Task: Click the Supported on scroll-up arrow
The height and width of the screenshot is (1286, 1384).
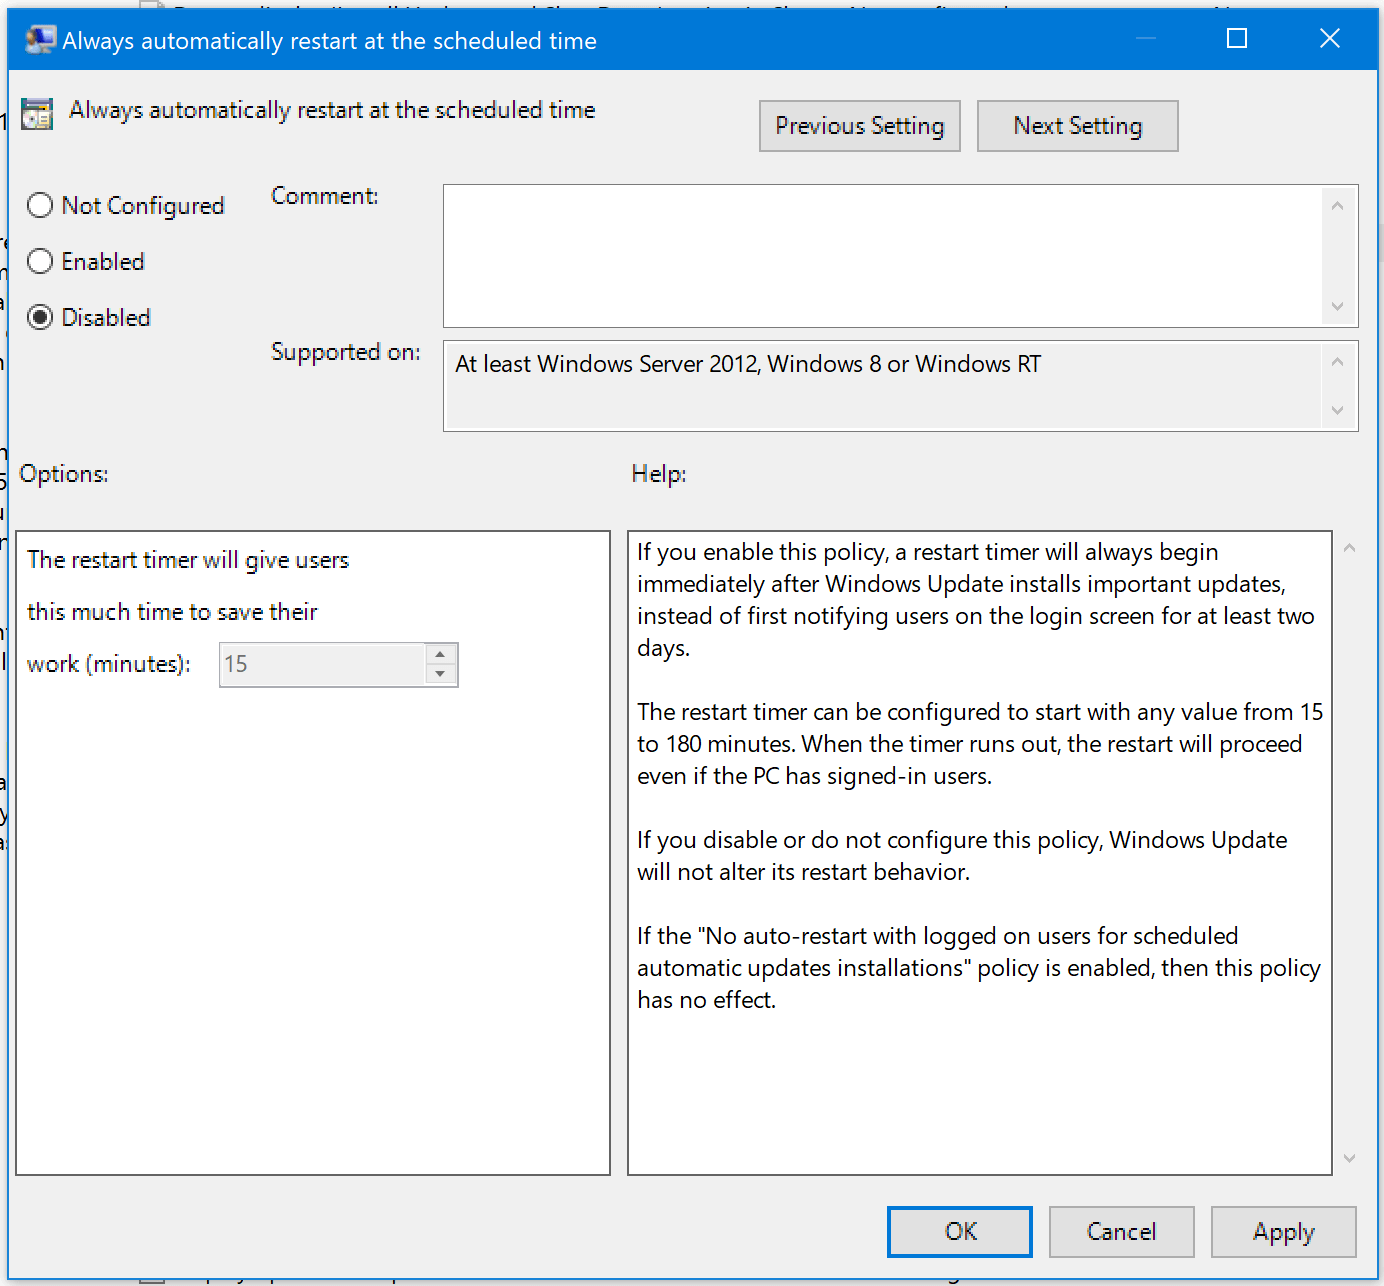Action: tap(1338, 363)
